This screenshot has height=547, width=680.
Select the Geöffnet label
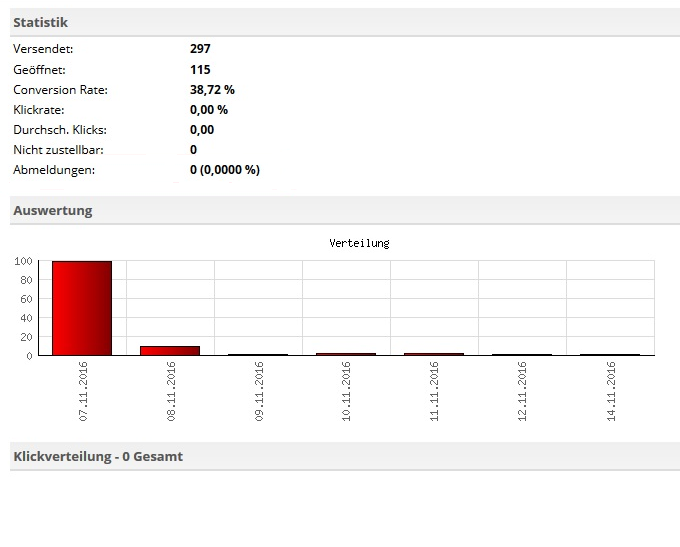point(39,70)
